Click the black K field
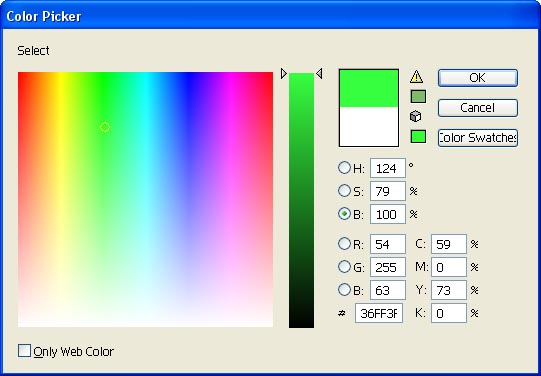The width and height of the screenshot is (541, 376). click(449, 313)
